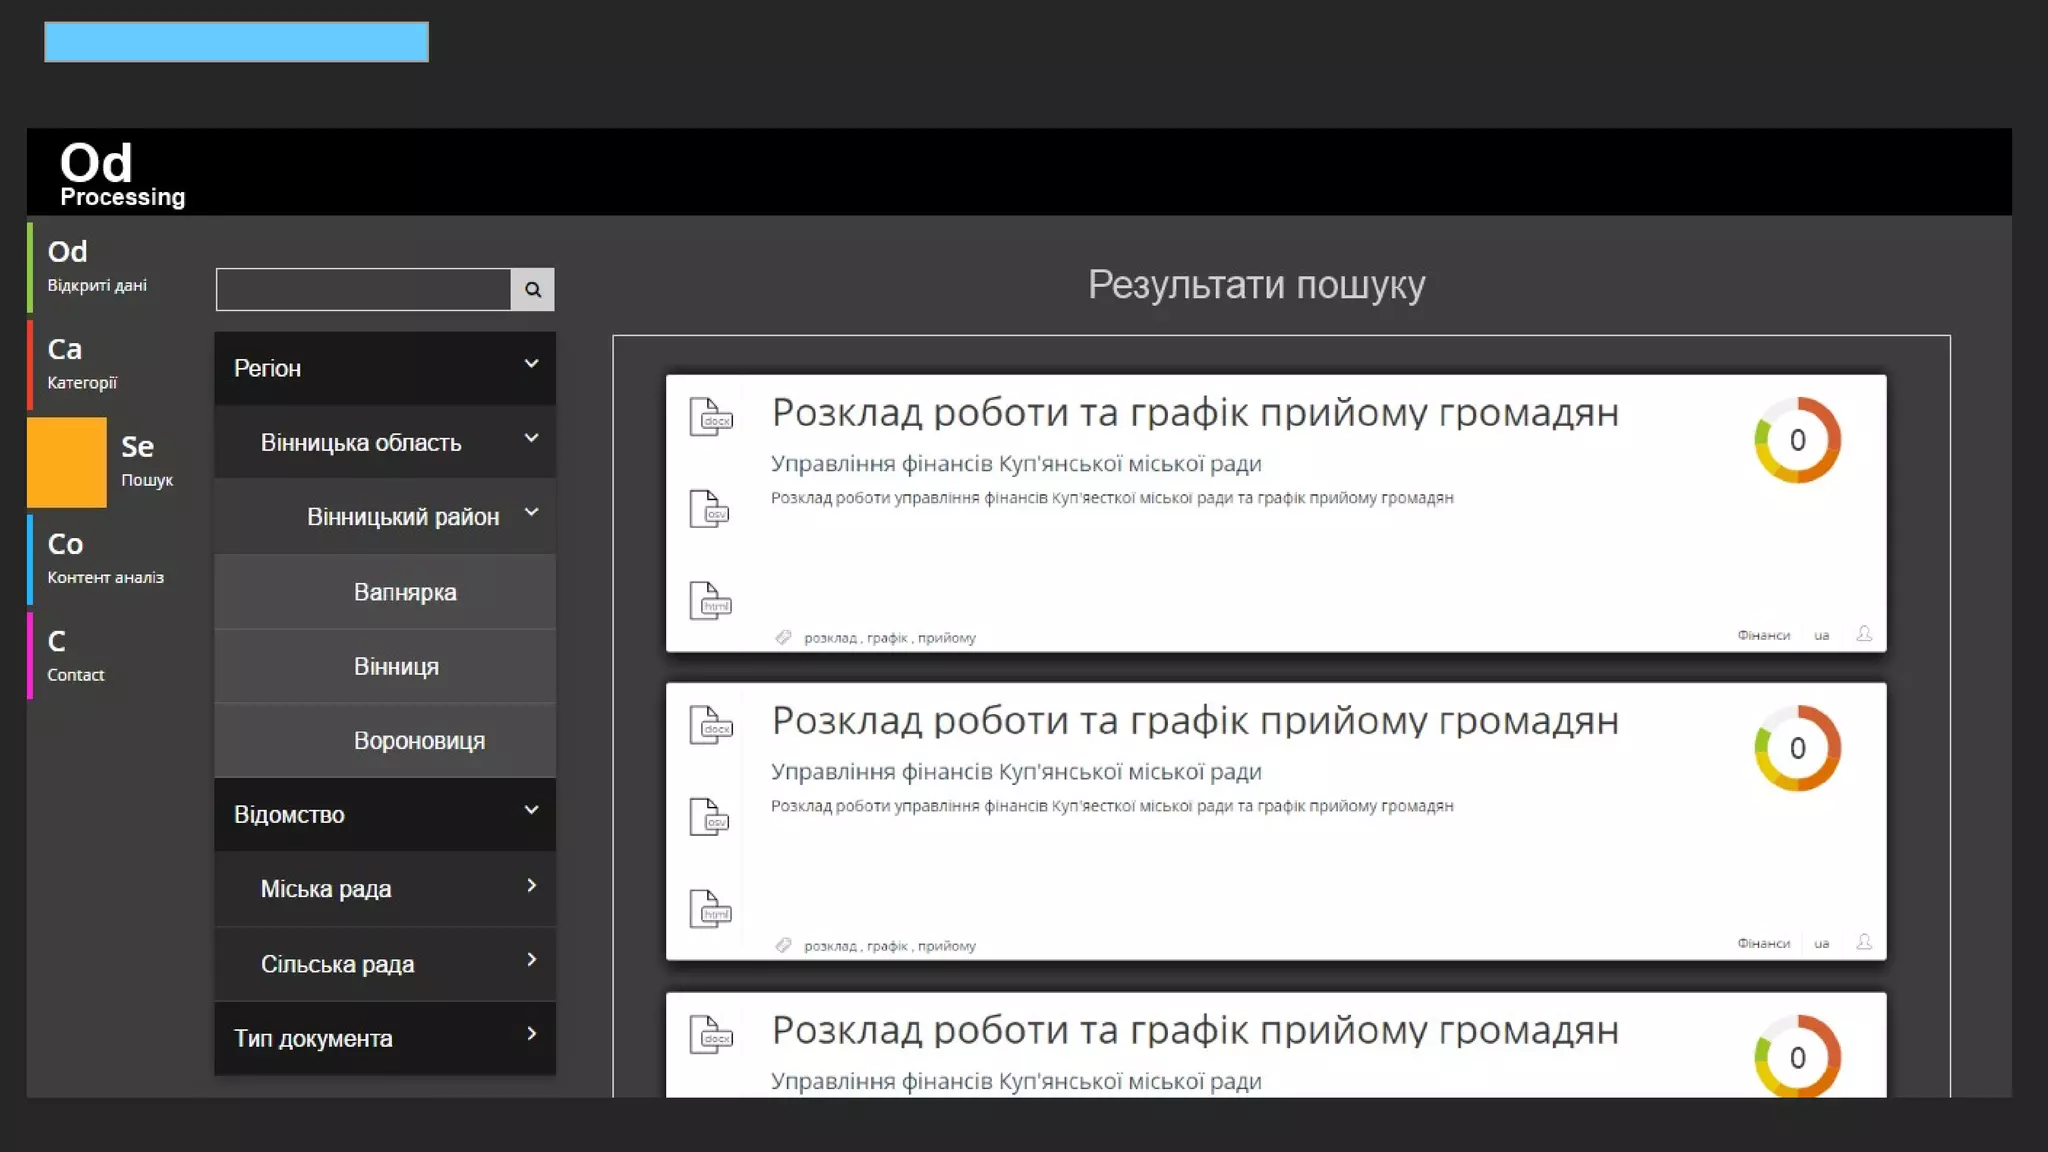Click tag icon in second result footer
This screenshot has height=1152, width=2048.
tap(783, 945)
